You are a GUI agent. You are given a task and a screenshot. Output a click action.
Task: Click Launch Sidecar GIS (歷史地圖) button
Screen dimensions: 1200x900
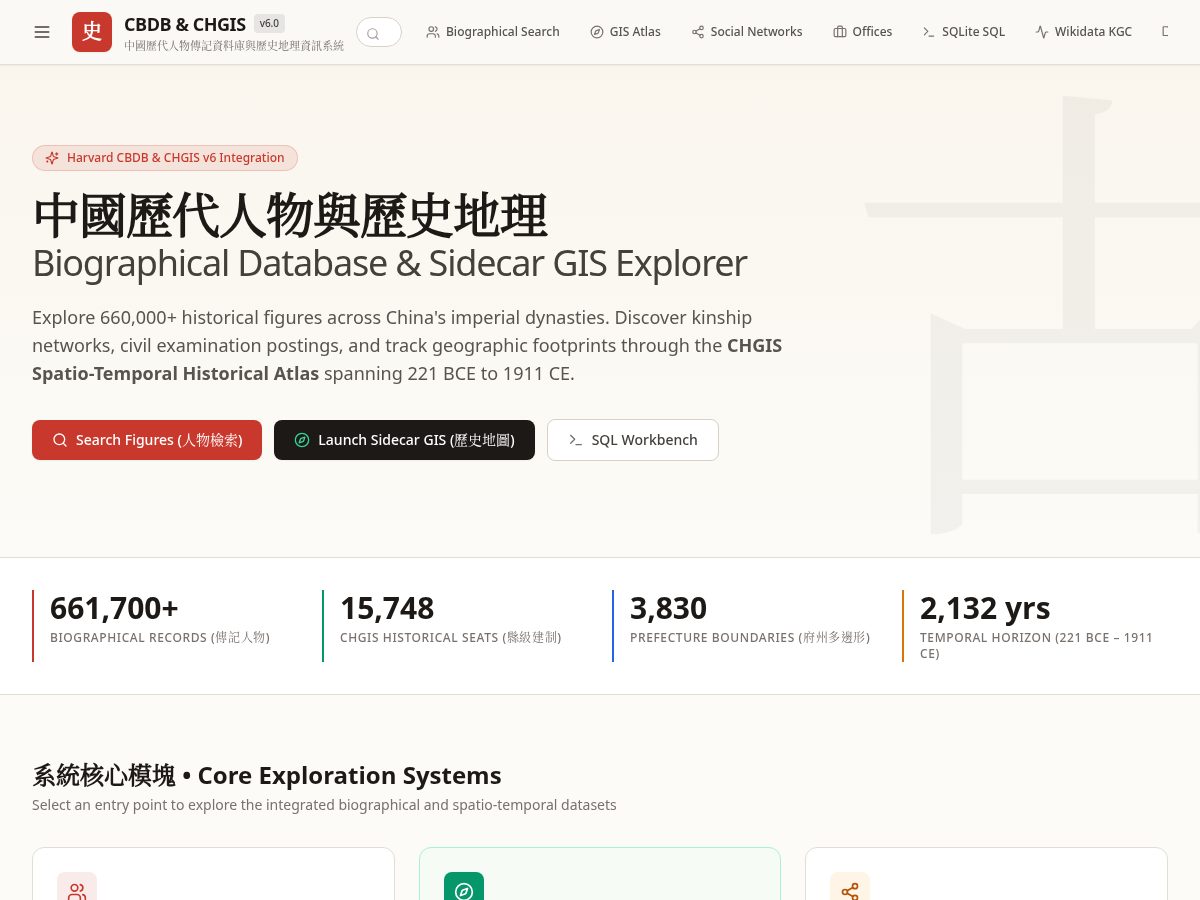click(404, 440)
